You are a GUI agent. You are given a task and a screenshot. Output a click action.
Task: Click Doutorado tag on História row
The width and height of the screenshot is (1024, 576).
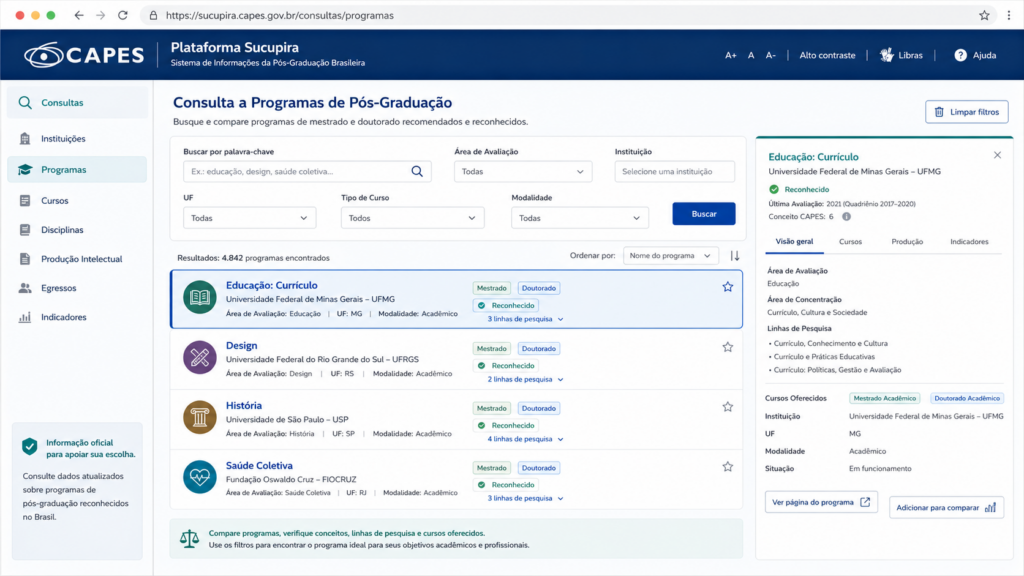(539, 409)
